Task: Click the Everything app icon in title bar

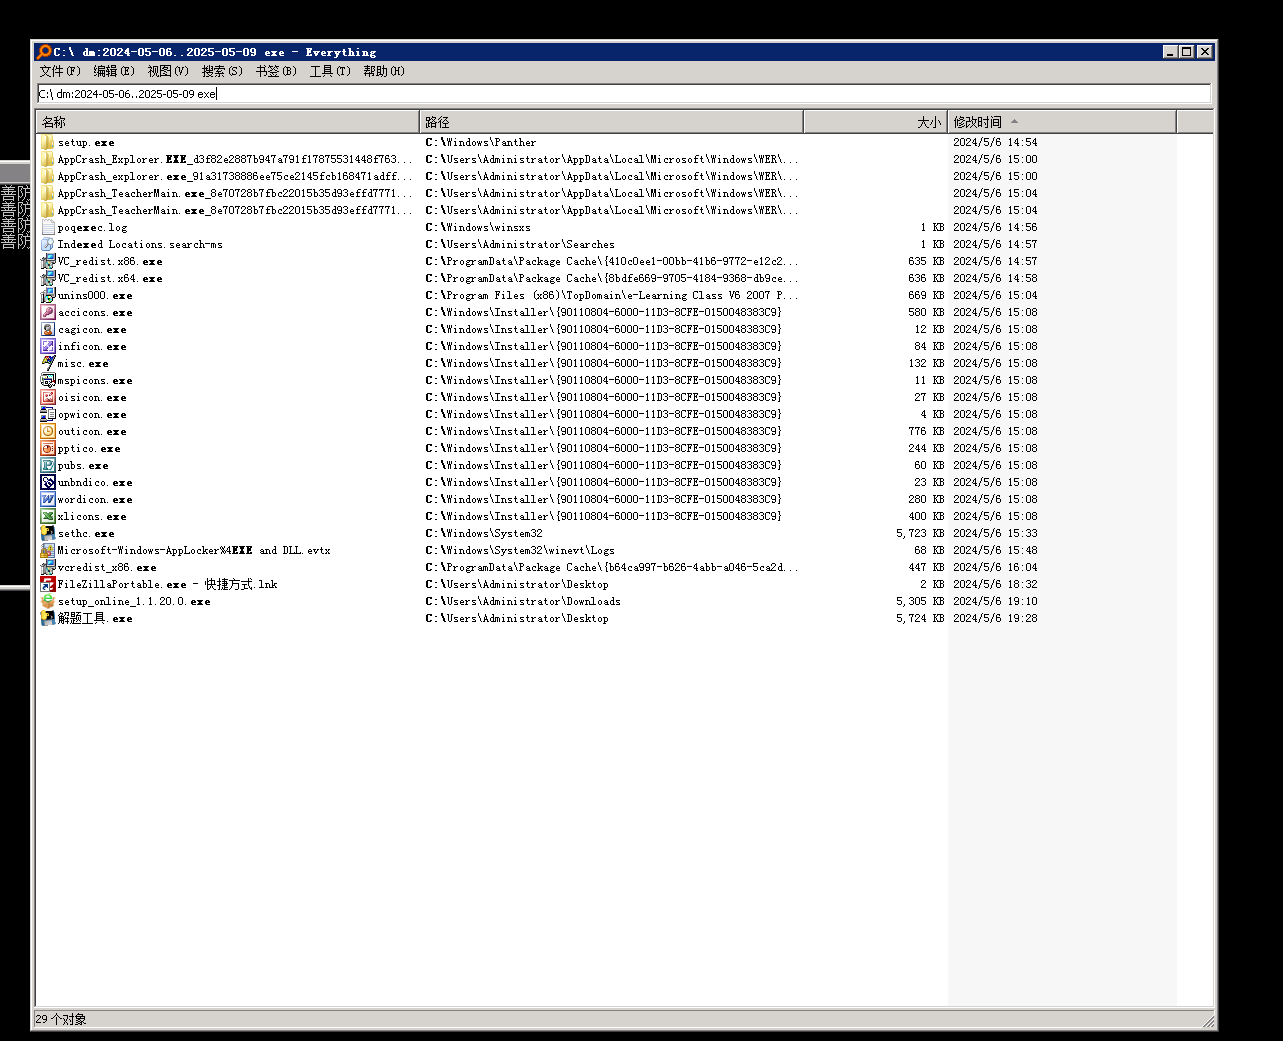Action: pos(44,52)
